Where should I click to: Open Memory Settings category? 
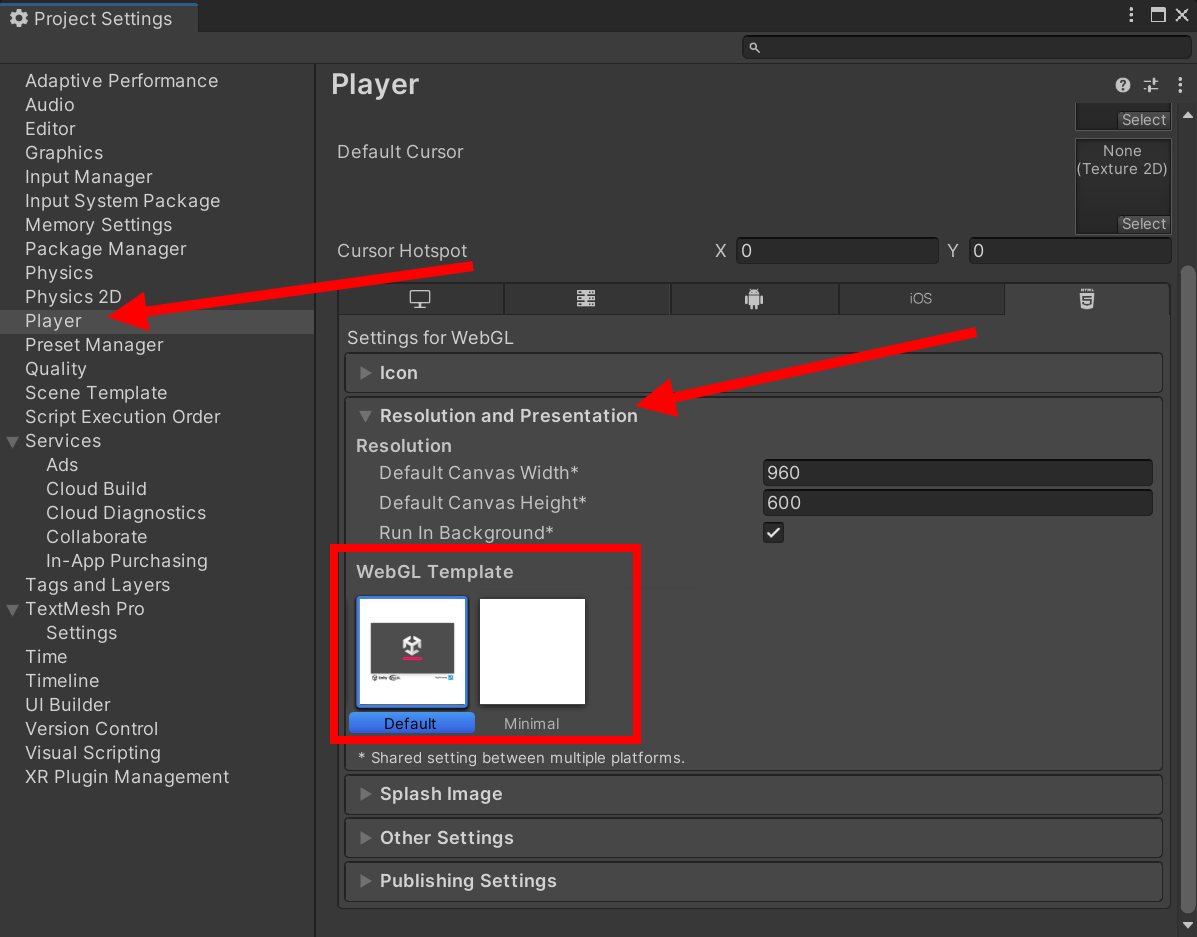pyautogui.click(x=98, y=225)
